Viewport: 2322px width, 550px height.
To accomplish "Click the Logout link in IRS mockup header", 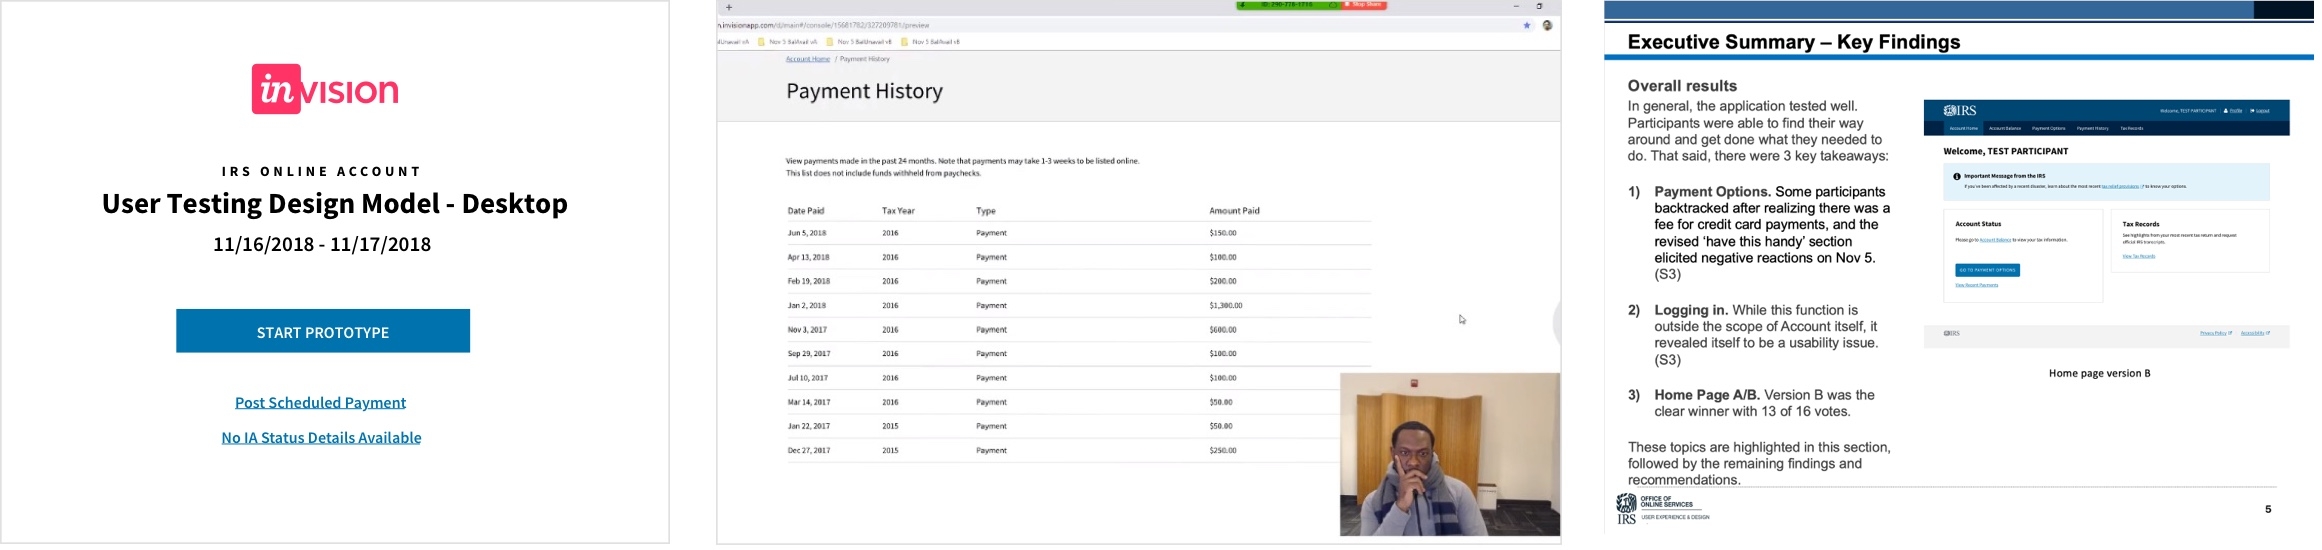I will click(2260, 111).
